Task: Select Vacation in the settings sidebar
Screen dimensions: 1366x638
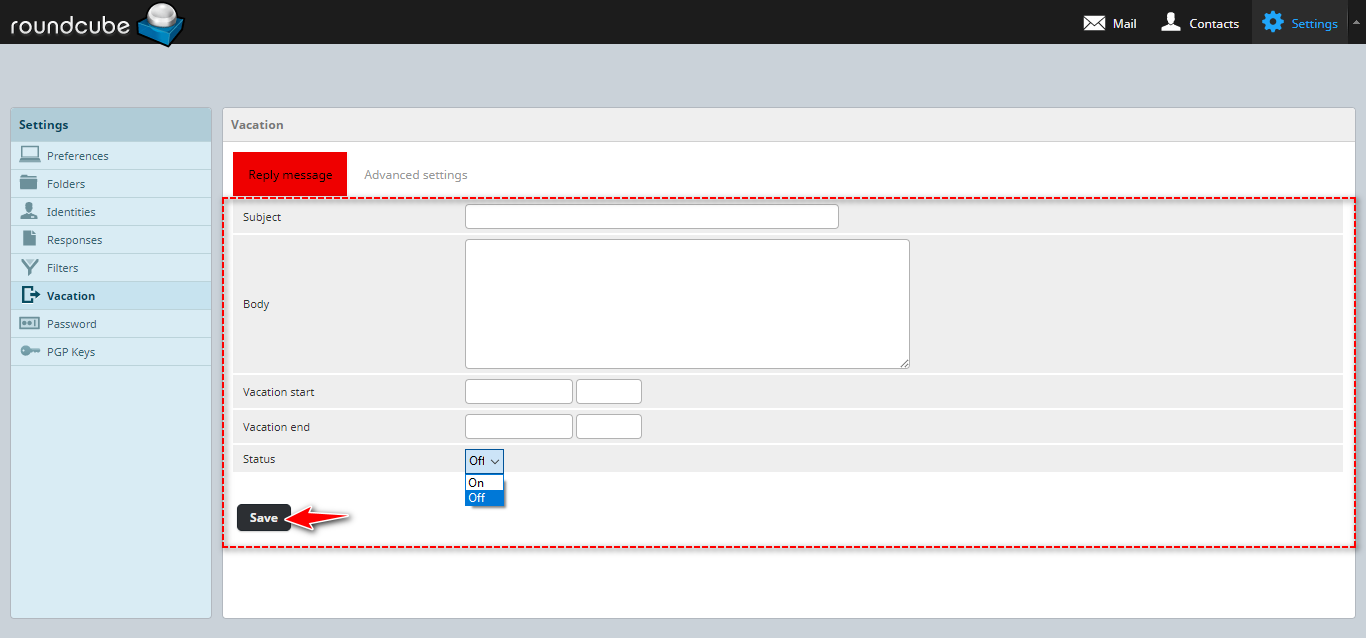Action: [x=111, y=295]
